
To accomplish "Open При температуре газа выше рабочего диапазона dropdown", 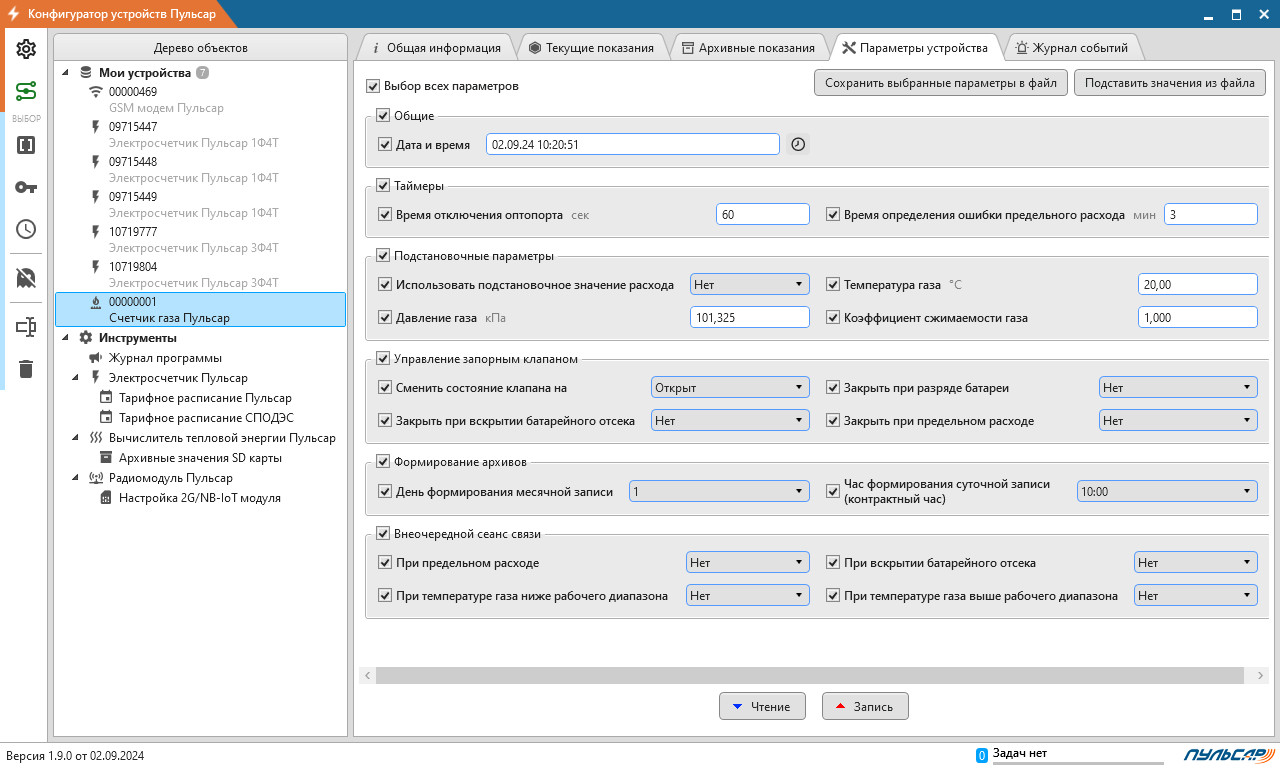I will (1195, 595).
